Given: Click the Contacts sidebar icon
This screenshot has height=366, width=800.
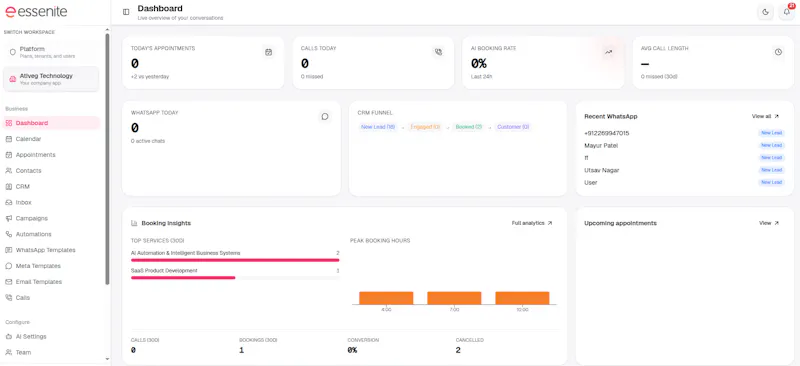Looking at the screenshot, I should click(9, 170).
